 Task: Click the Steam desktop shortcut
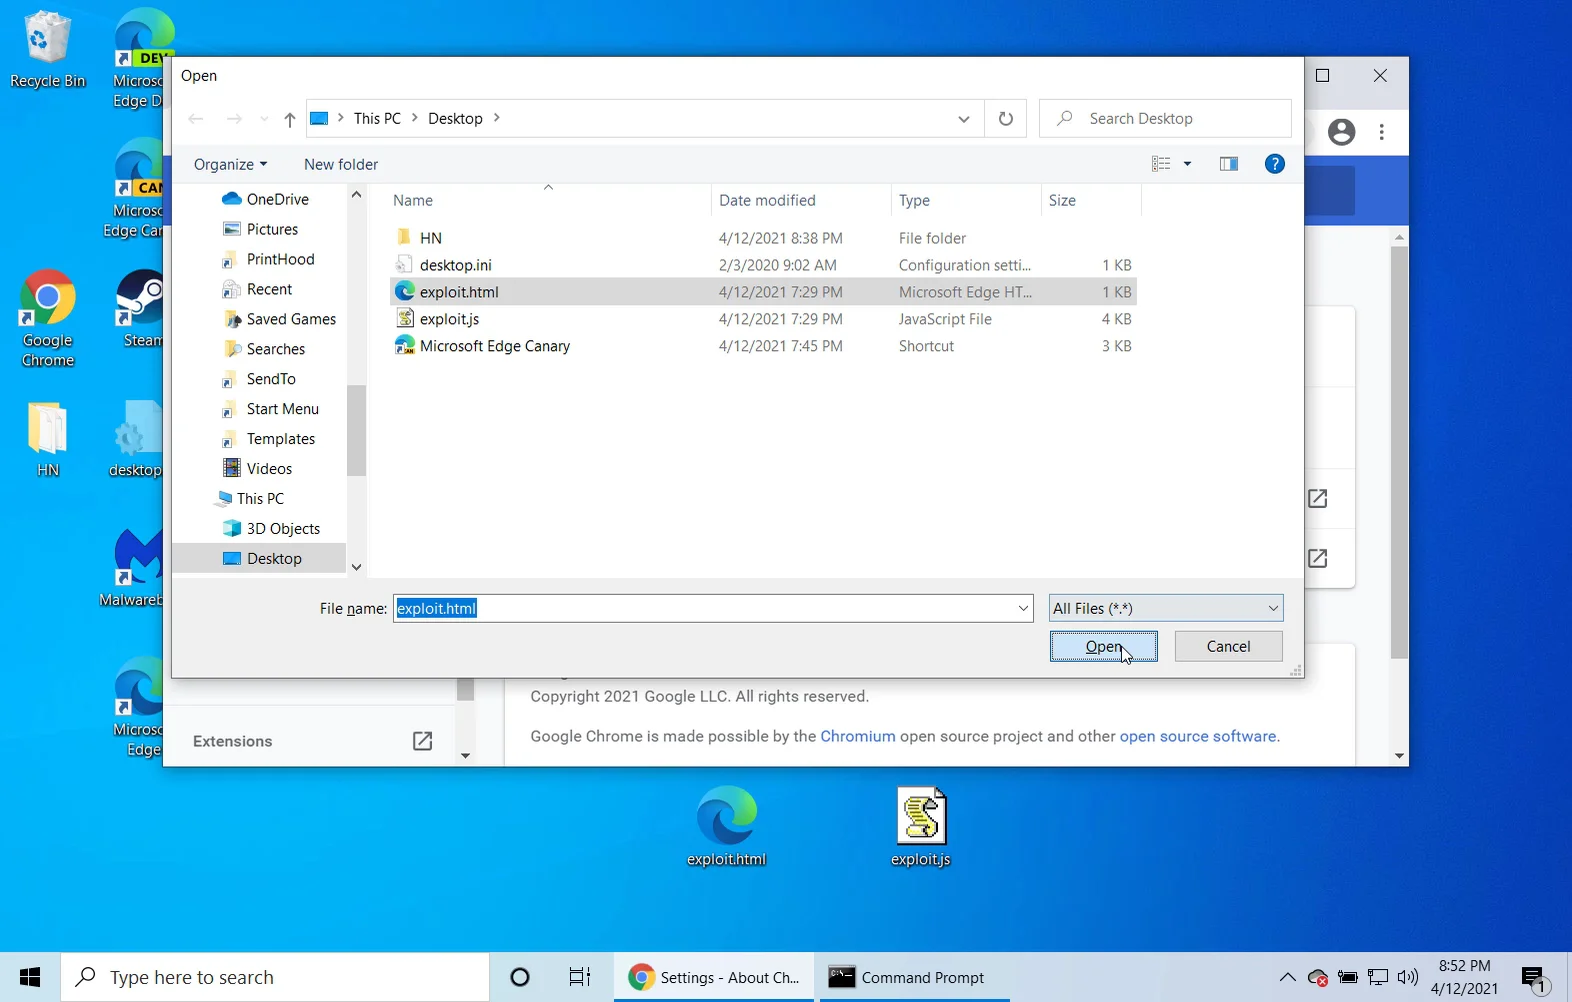click(x=140, y=308)
